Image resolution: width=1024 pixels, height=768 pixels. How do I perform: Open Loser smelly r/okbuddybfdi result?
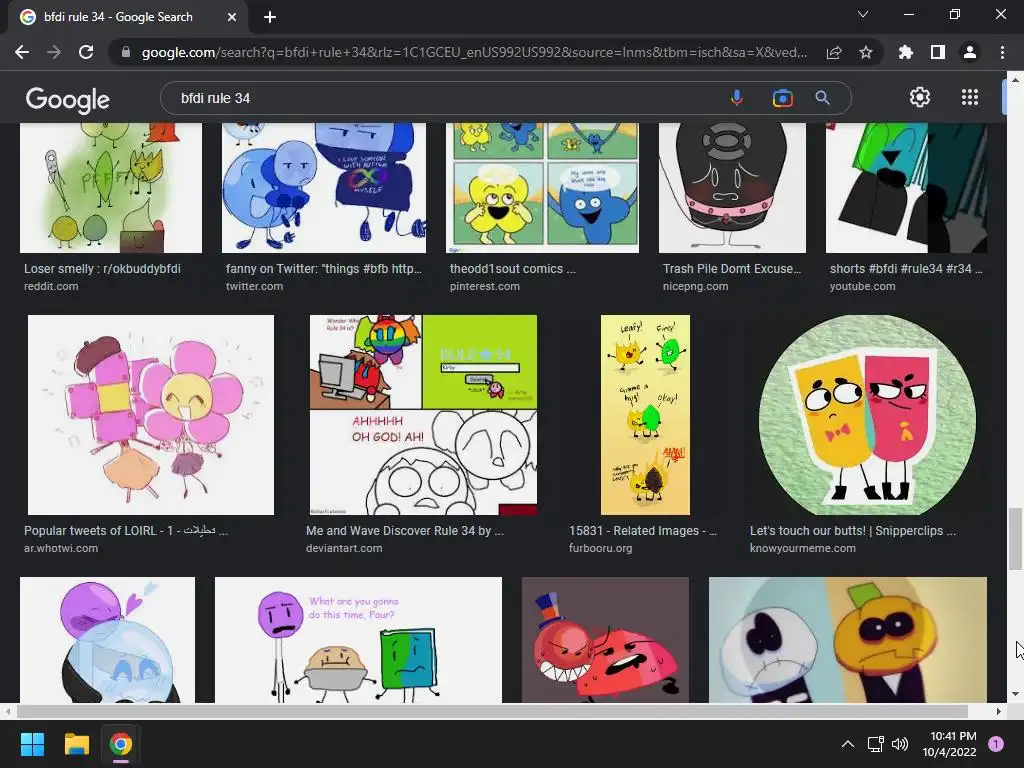(x=103, y=268)
